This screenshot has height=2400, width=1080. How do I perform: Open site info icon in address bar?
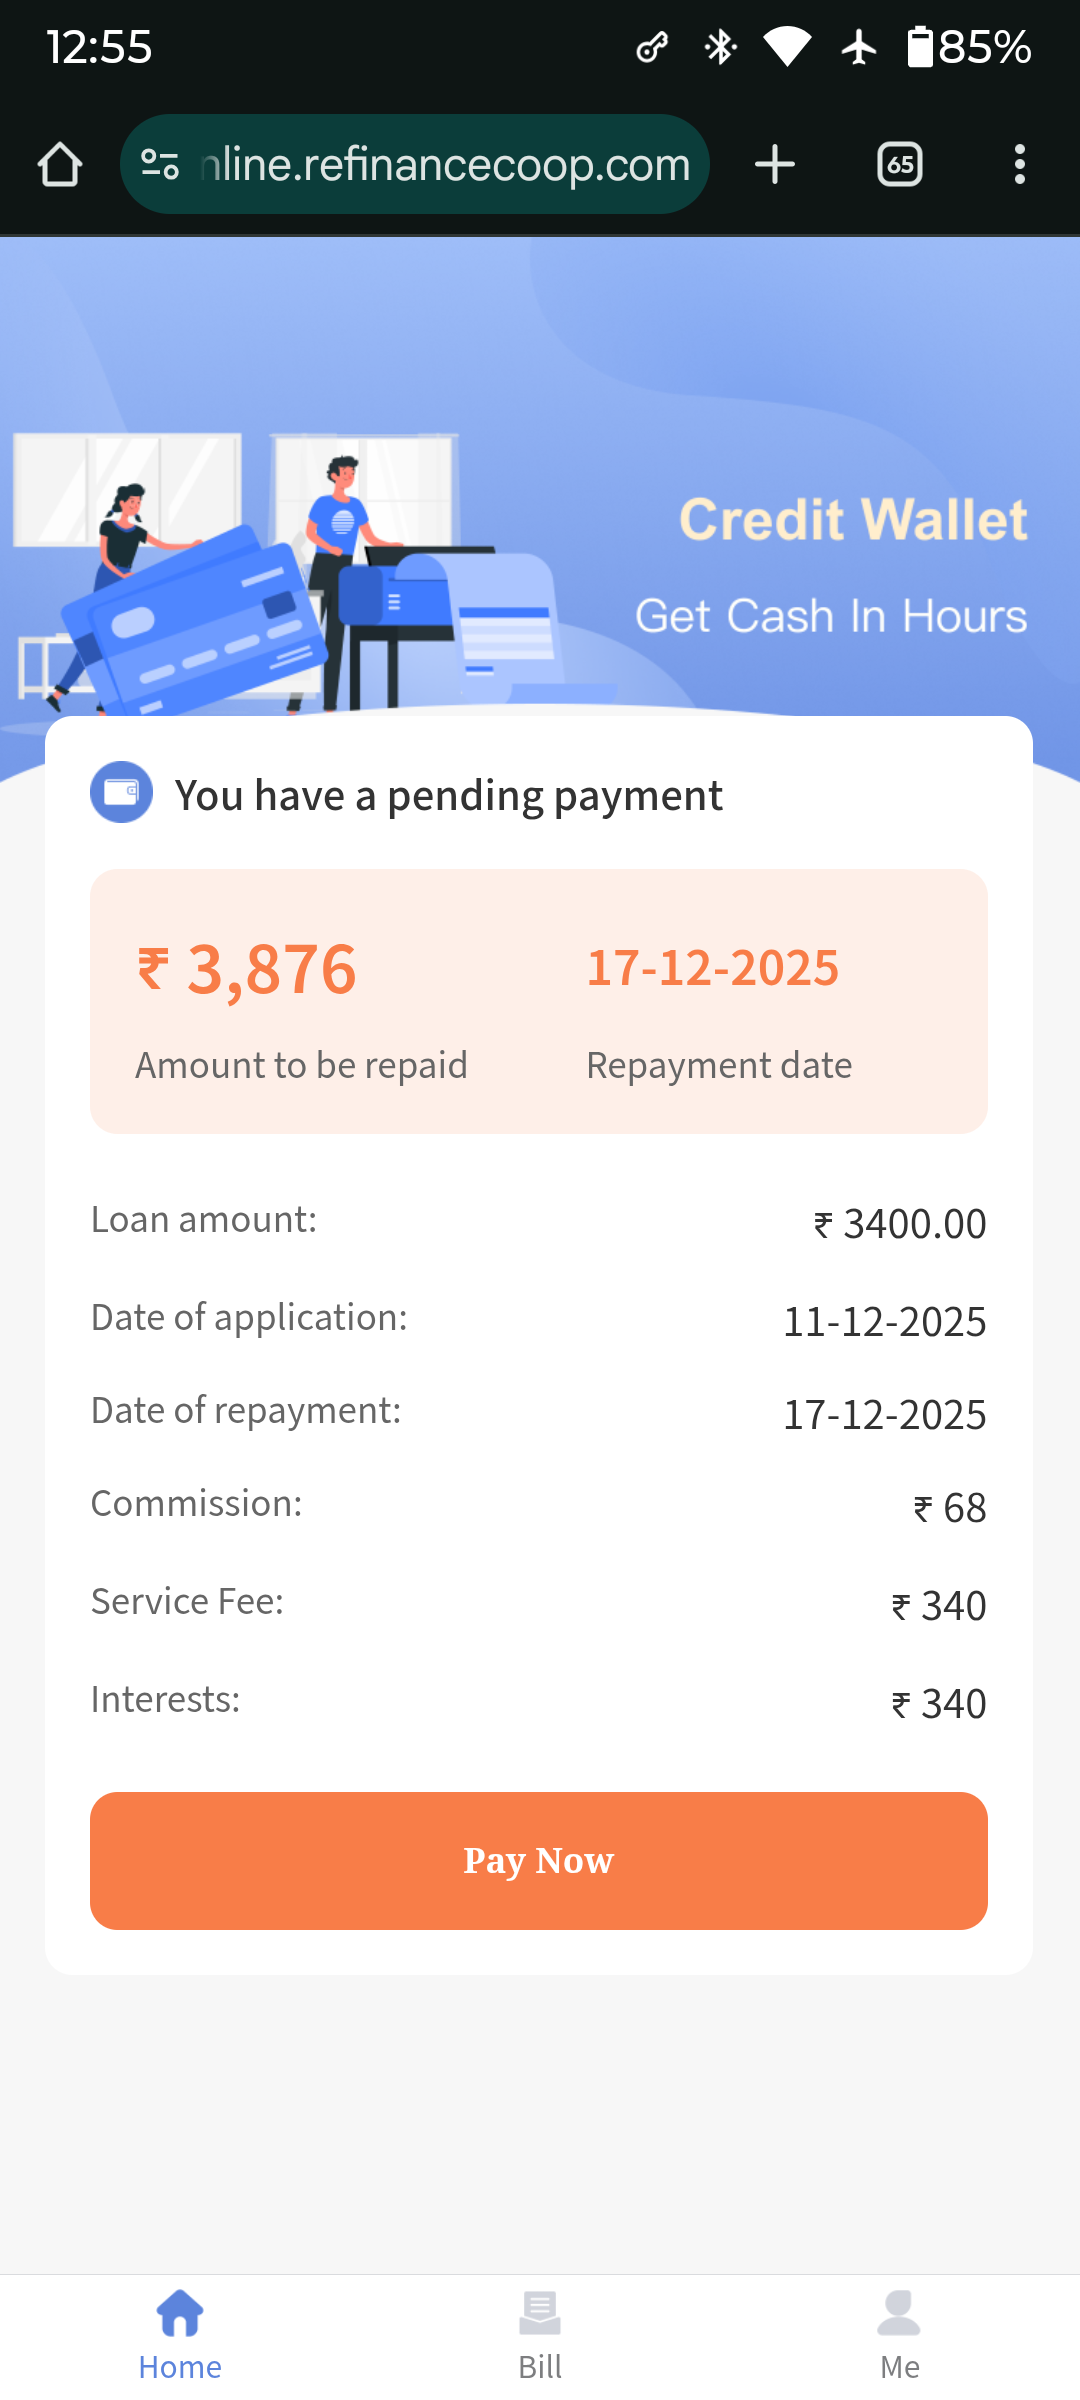tap(160, 164)
